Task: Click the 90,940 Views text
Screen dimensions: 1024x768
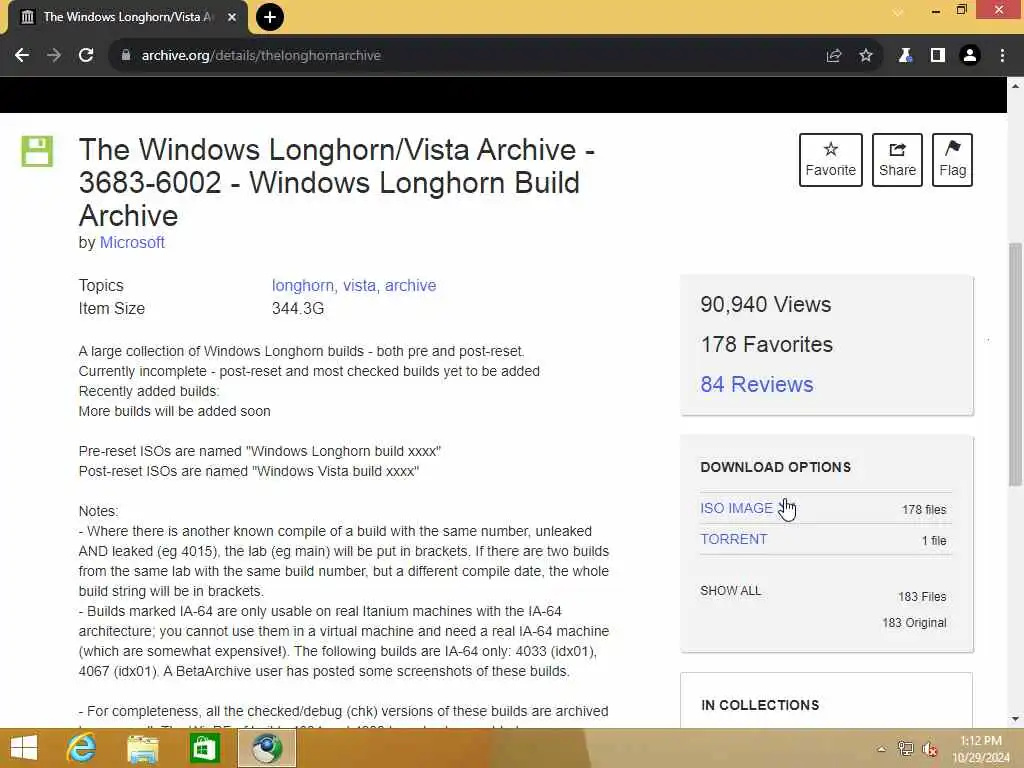Action: pyautogui.click(x=765, y=304)
